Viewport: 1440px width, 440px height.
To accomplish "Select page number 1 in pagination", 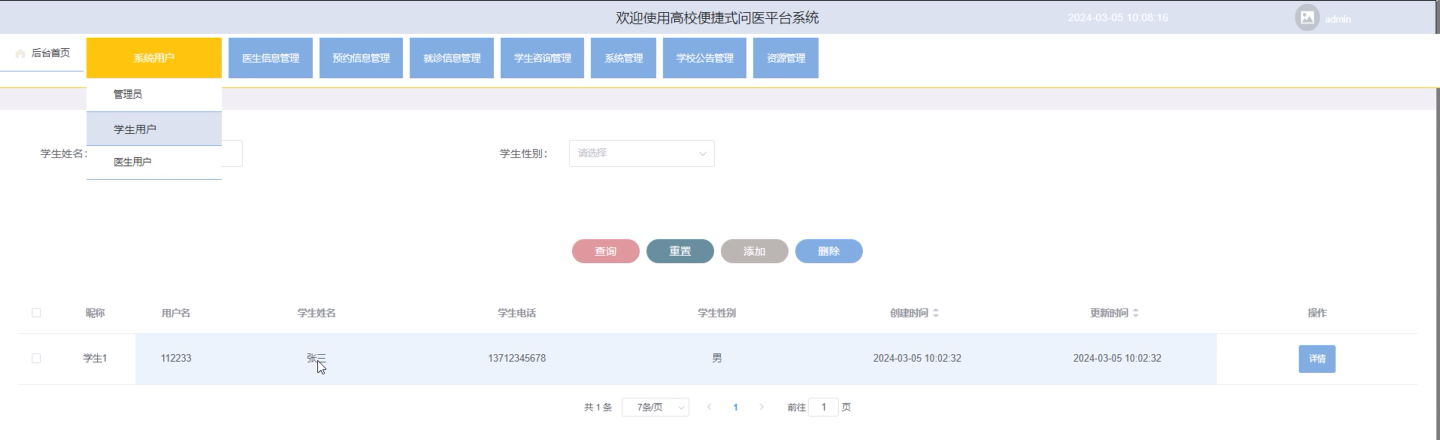I will tap(736, 408).
